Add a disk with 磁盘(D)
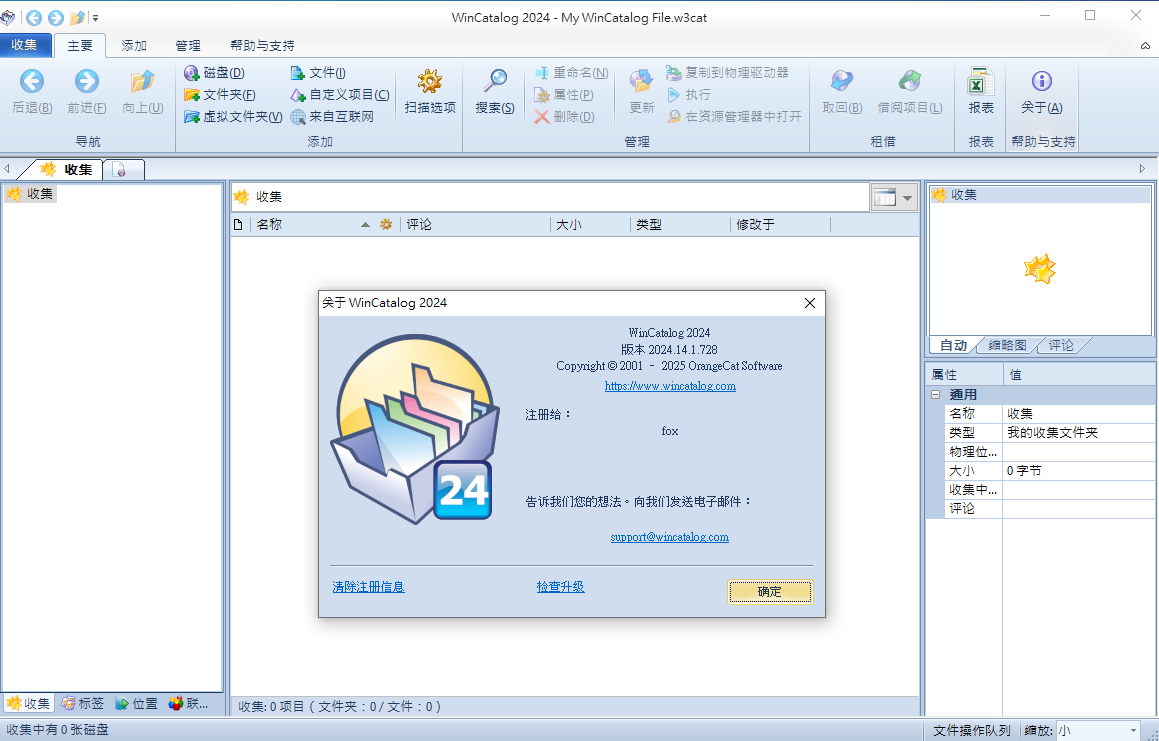The height and width of the screenshot is (741, 1159). coord(214,72)
